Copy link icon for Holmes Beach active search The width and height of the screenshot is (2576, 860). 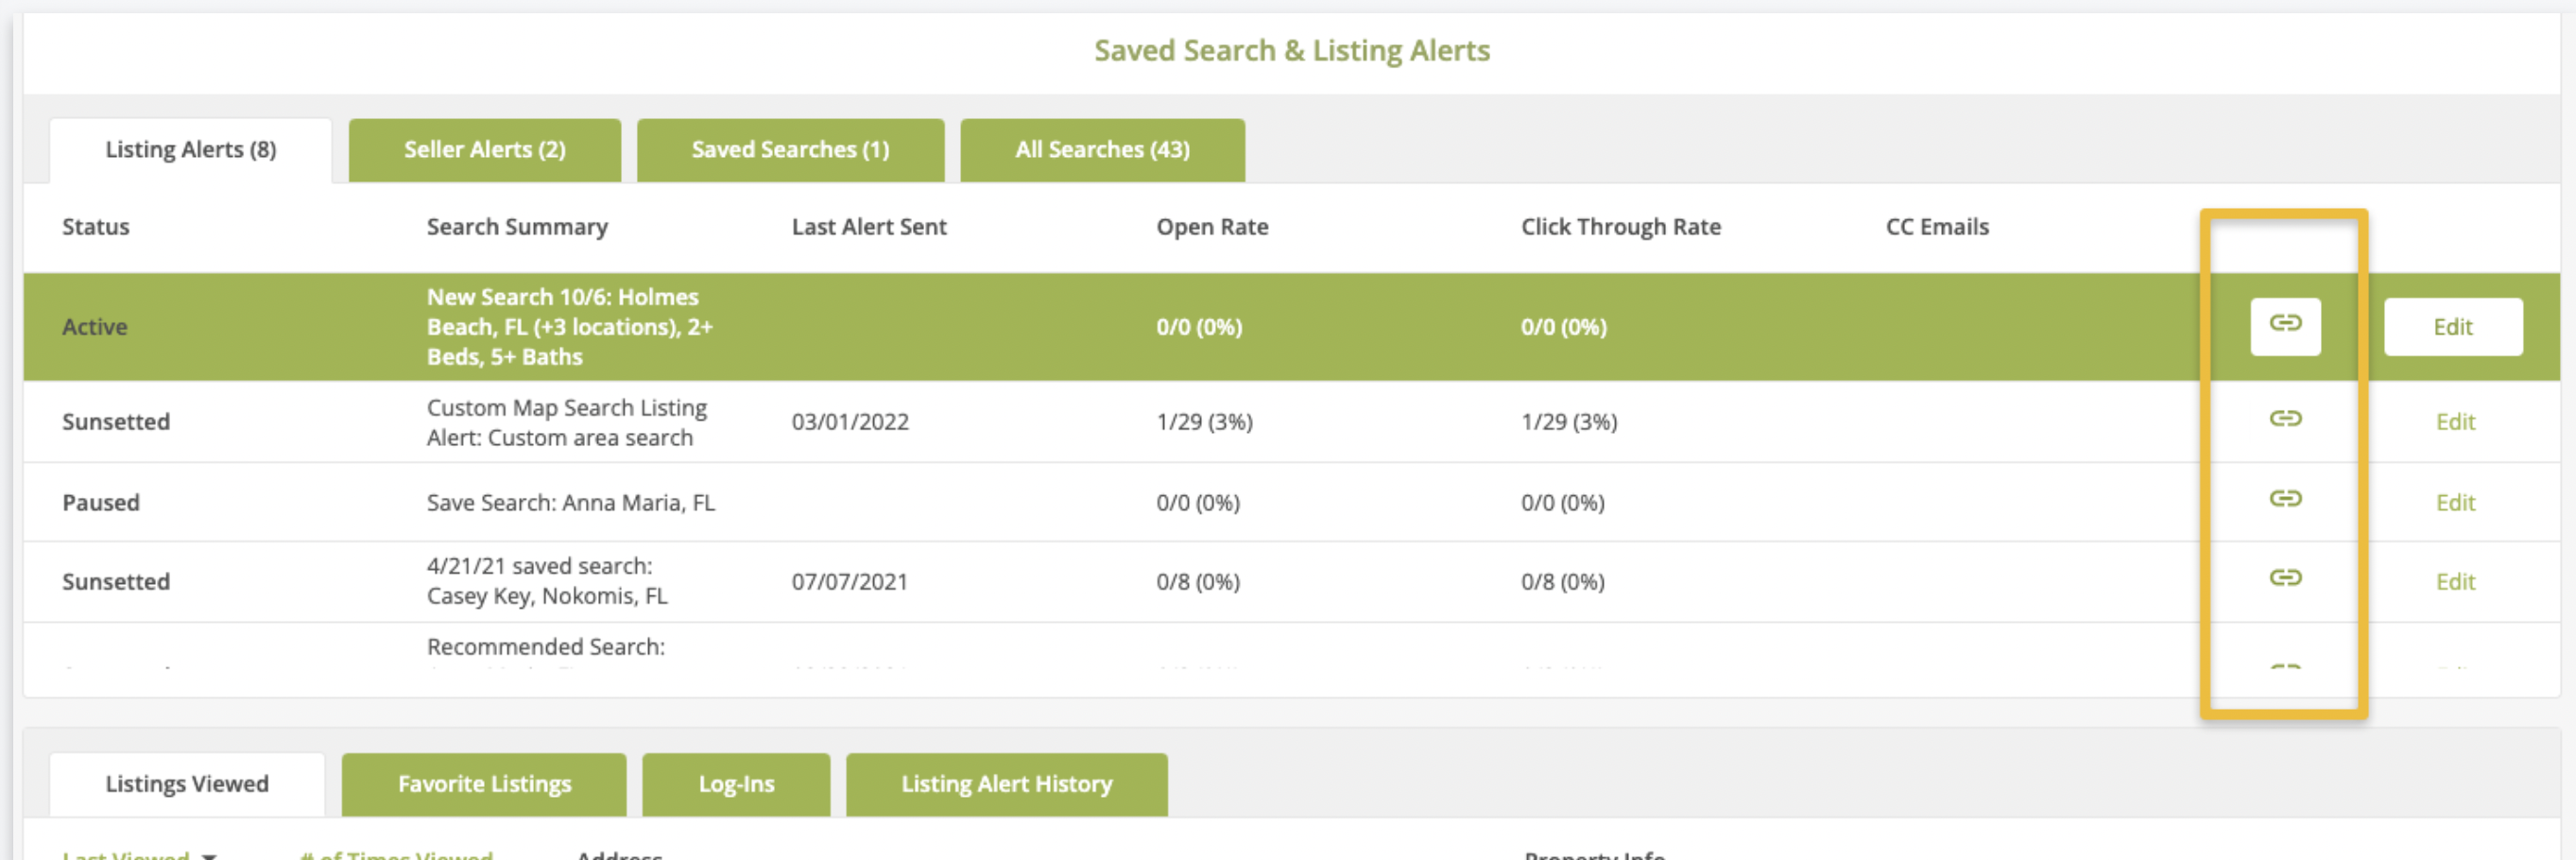tap(2285, 326)
